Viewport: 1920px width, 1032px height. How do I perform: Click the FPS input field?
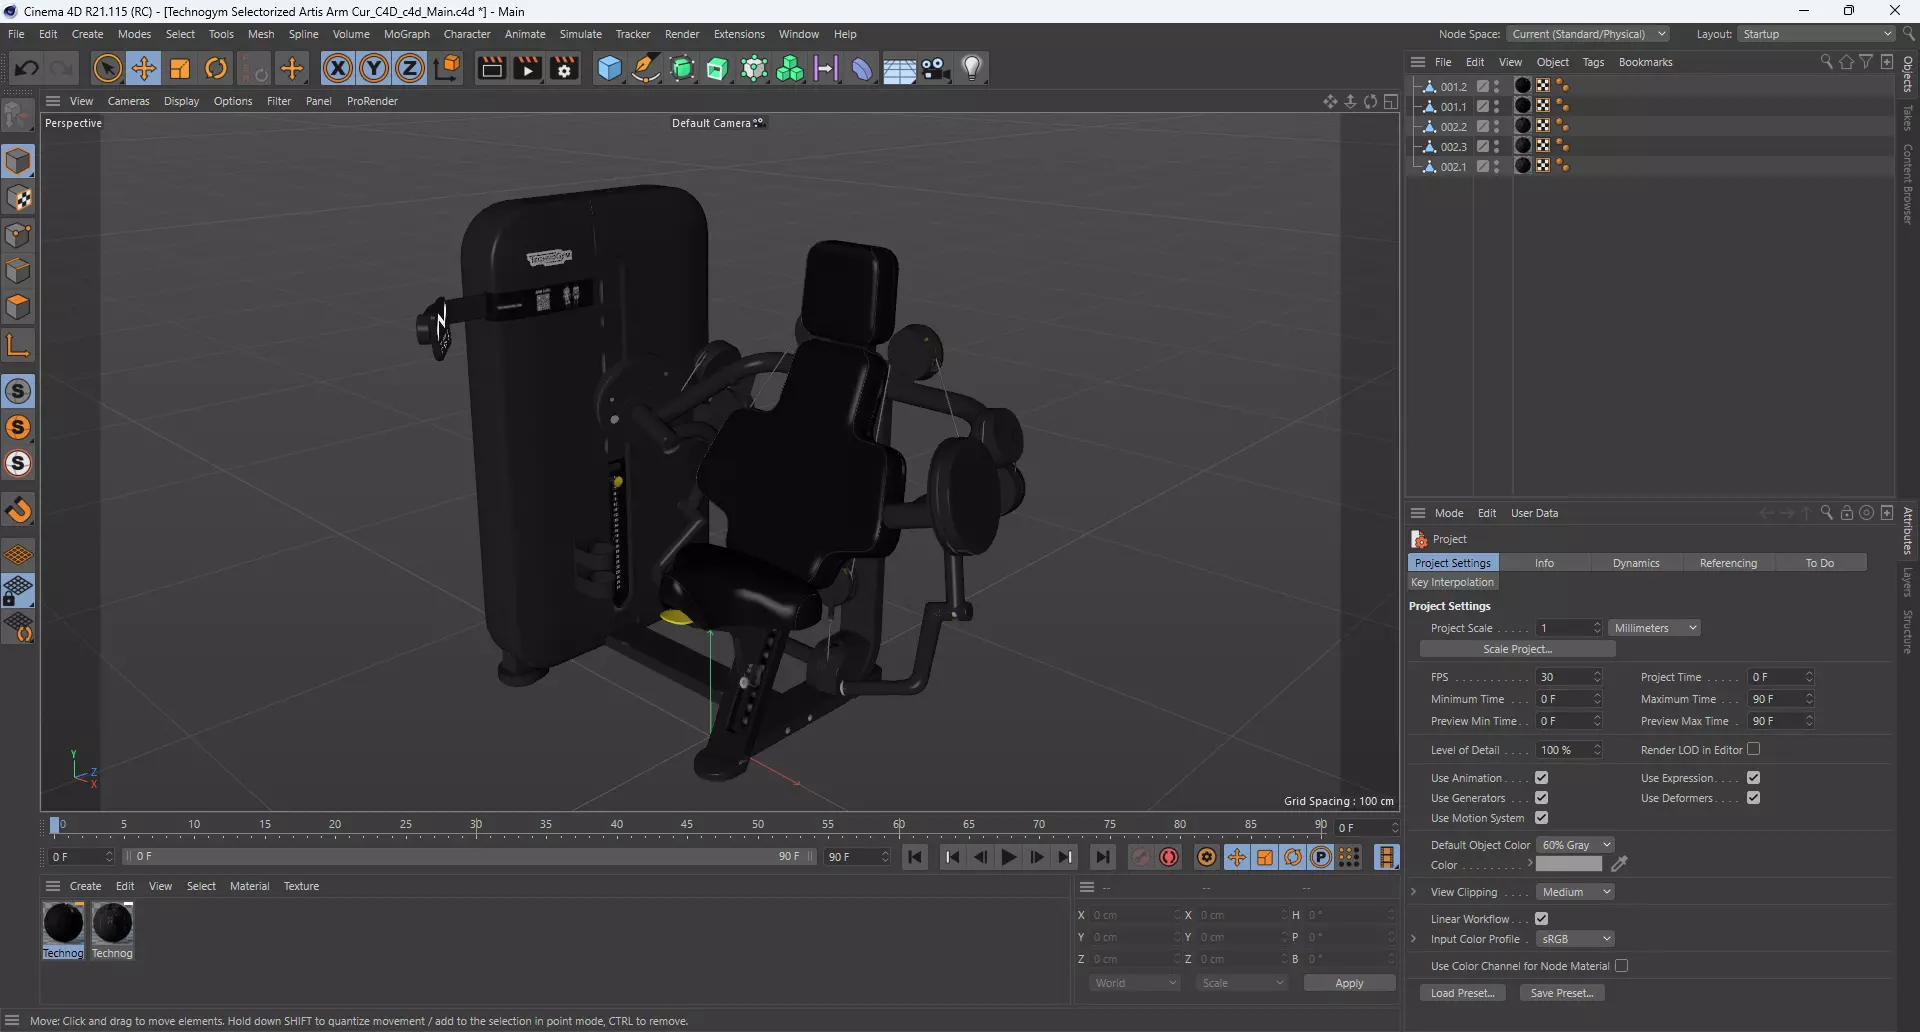click(1564, 677)
